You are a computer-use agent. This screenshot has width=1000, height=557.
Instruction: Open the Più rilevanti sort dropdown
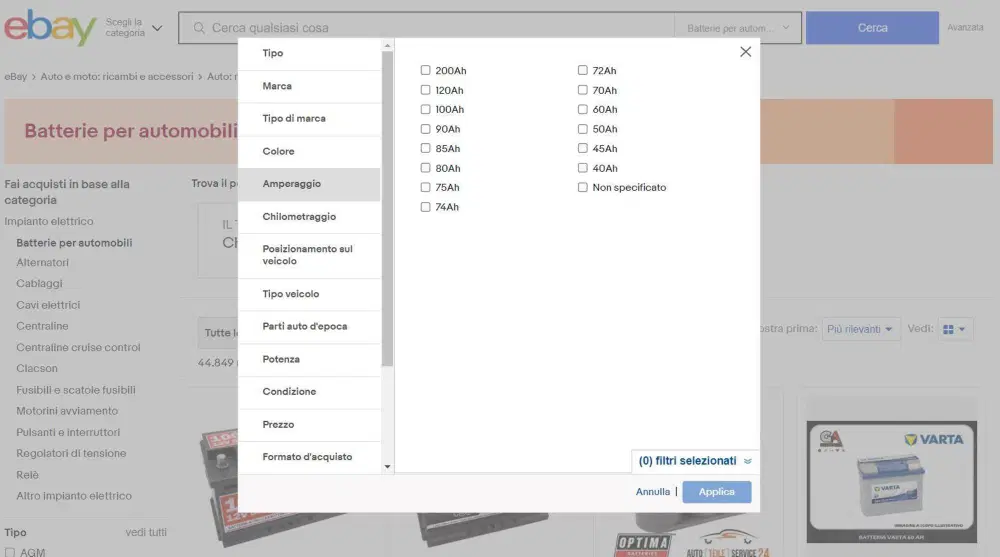point(860,329)
